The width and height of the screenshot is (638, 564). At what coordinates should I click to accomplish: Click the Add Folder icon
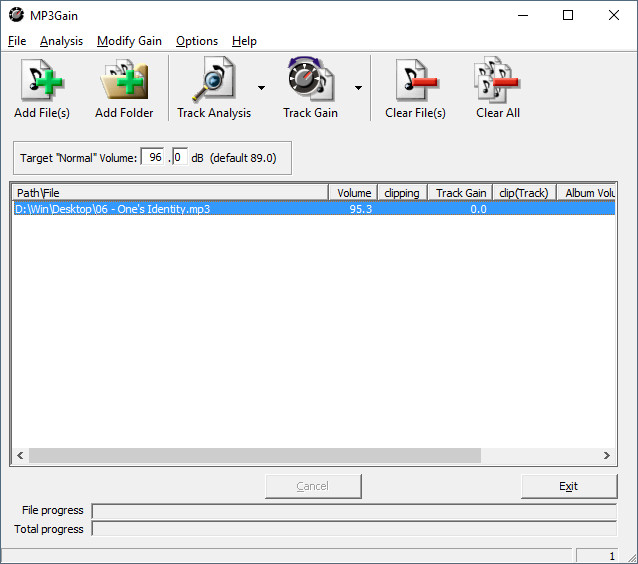click(124, 80)
